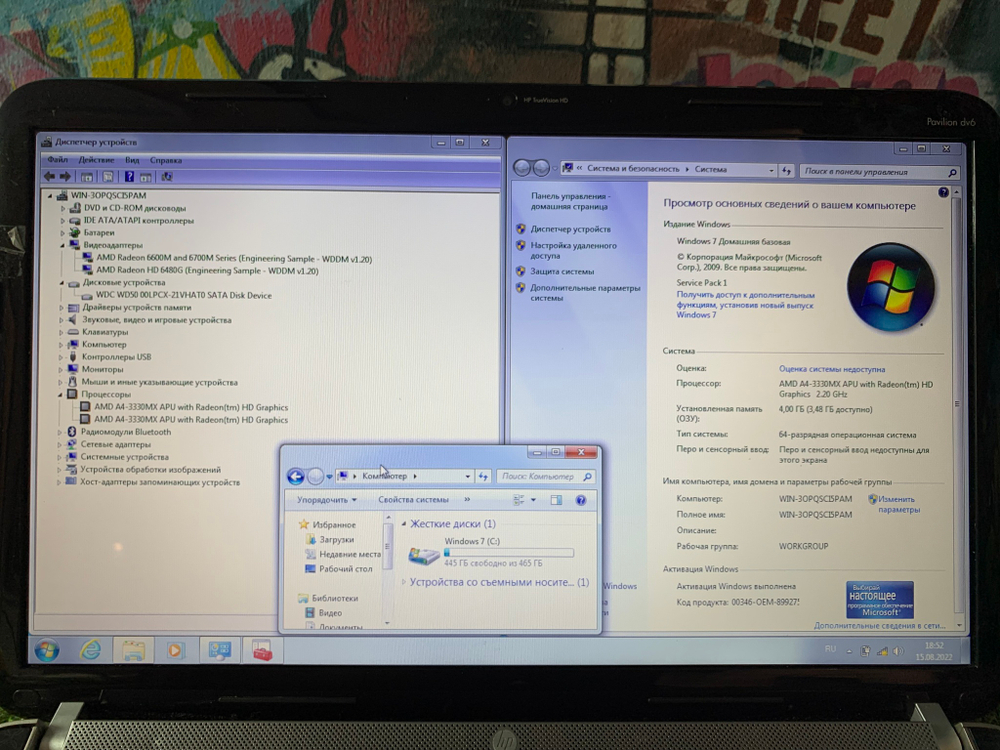This screenshot has width=1000, height=750.
Task: Click the DVD и CD-ROM дисководы icon
Action: (75, 208)
